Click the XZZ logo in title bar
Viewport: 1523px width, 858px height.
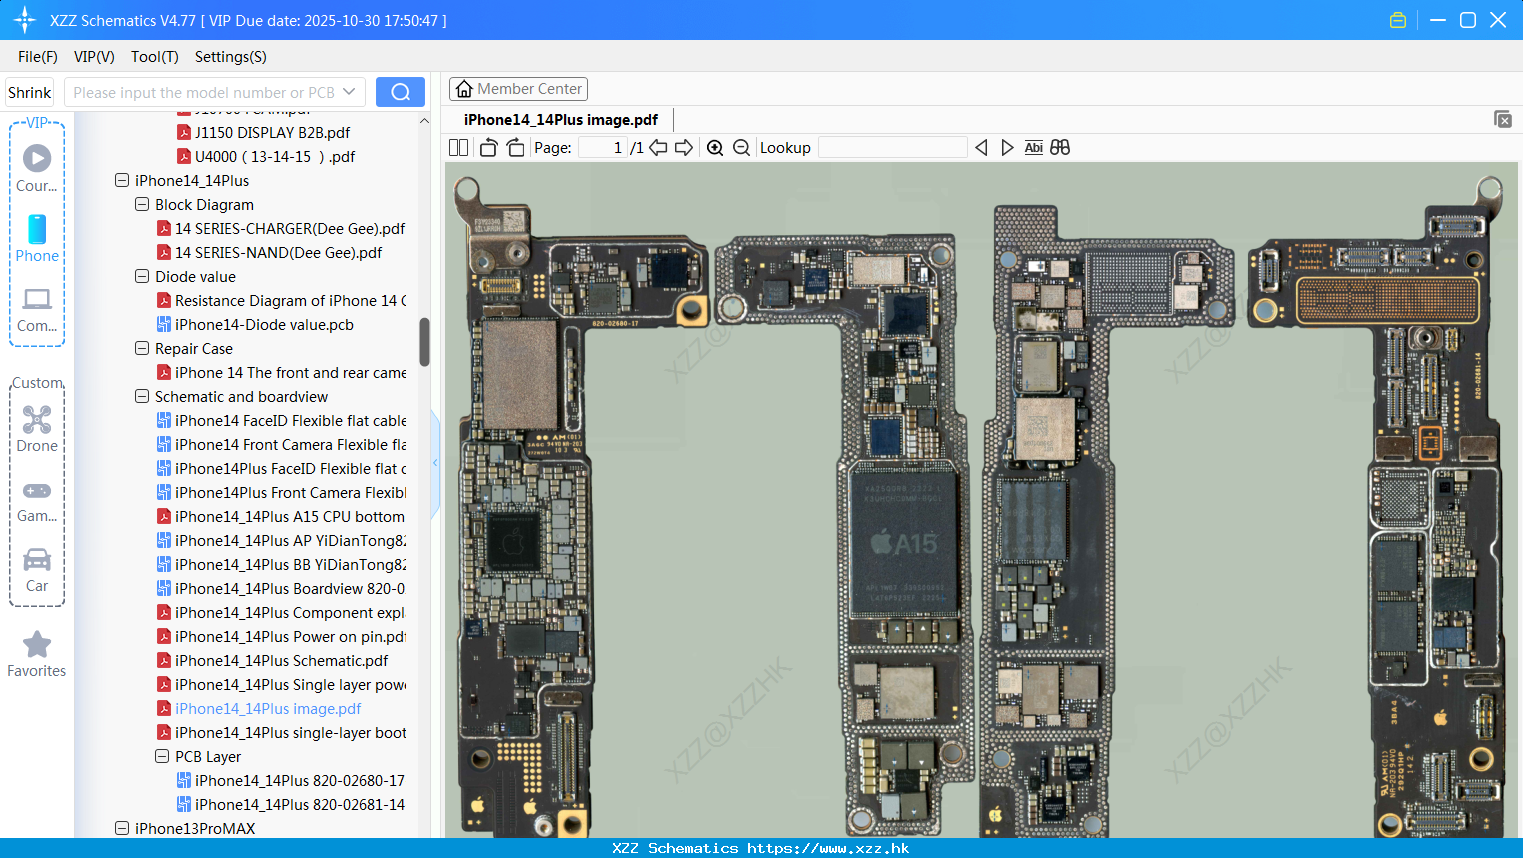(25, 20)
